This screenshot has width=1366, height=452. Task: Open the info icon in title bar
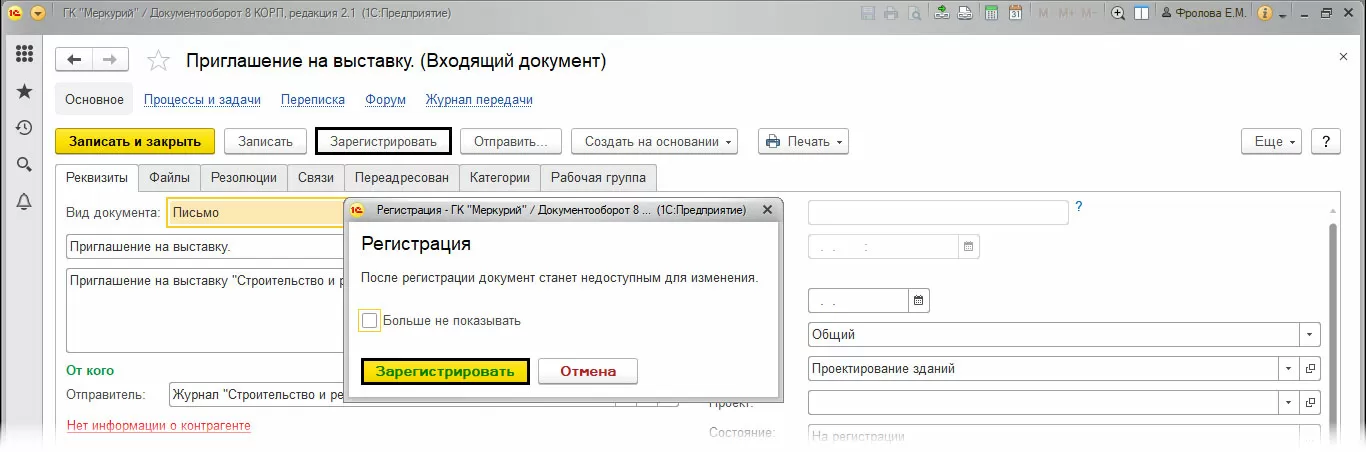coord(1264,14)
